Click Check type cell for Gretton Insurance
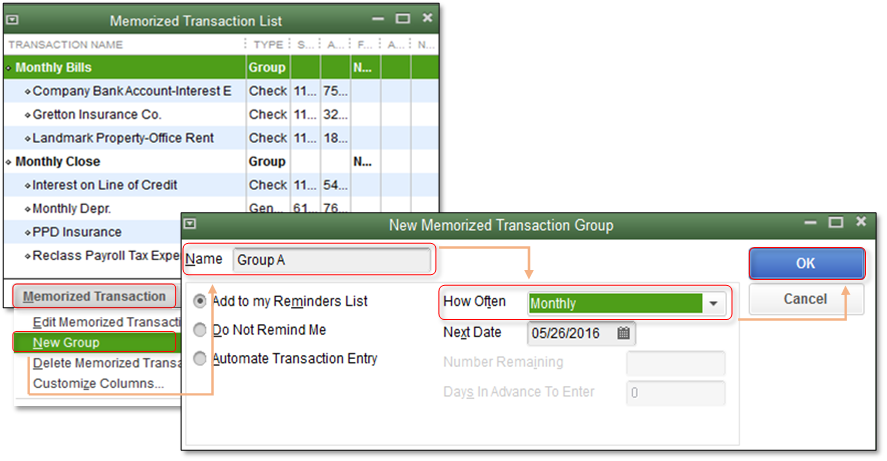887x461 pixels. click(268, 114)
